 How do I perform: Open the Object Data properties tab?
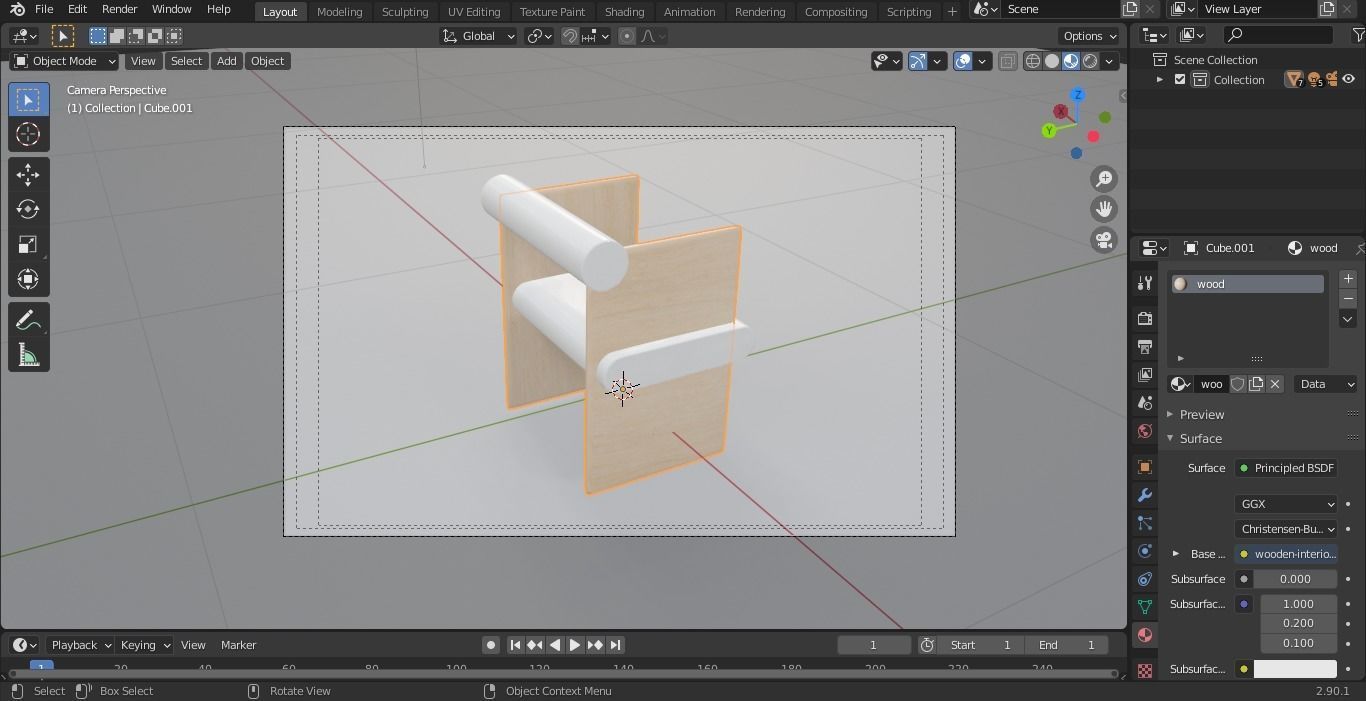pyautogui.click(x=1145, y=607)
